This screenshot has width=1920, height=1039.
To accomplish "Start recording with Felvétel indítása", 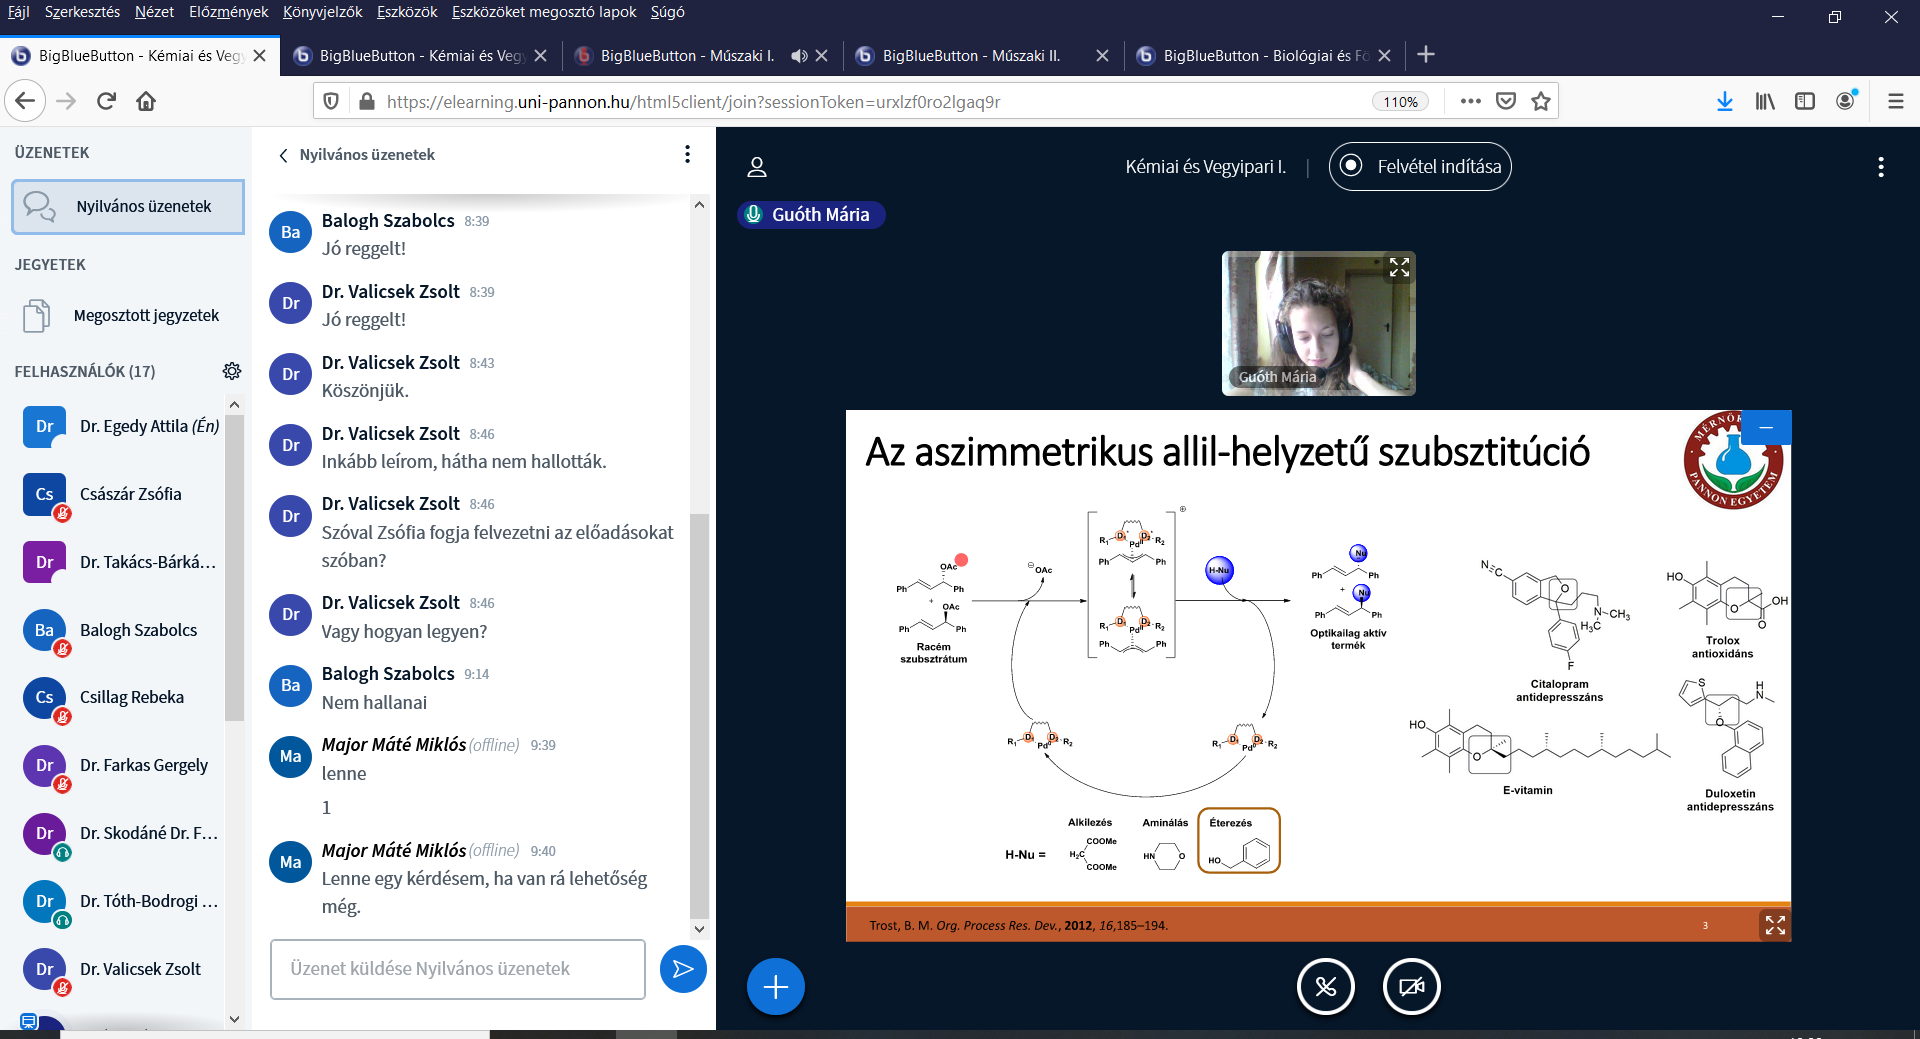I will coord(1420,166).
